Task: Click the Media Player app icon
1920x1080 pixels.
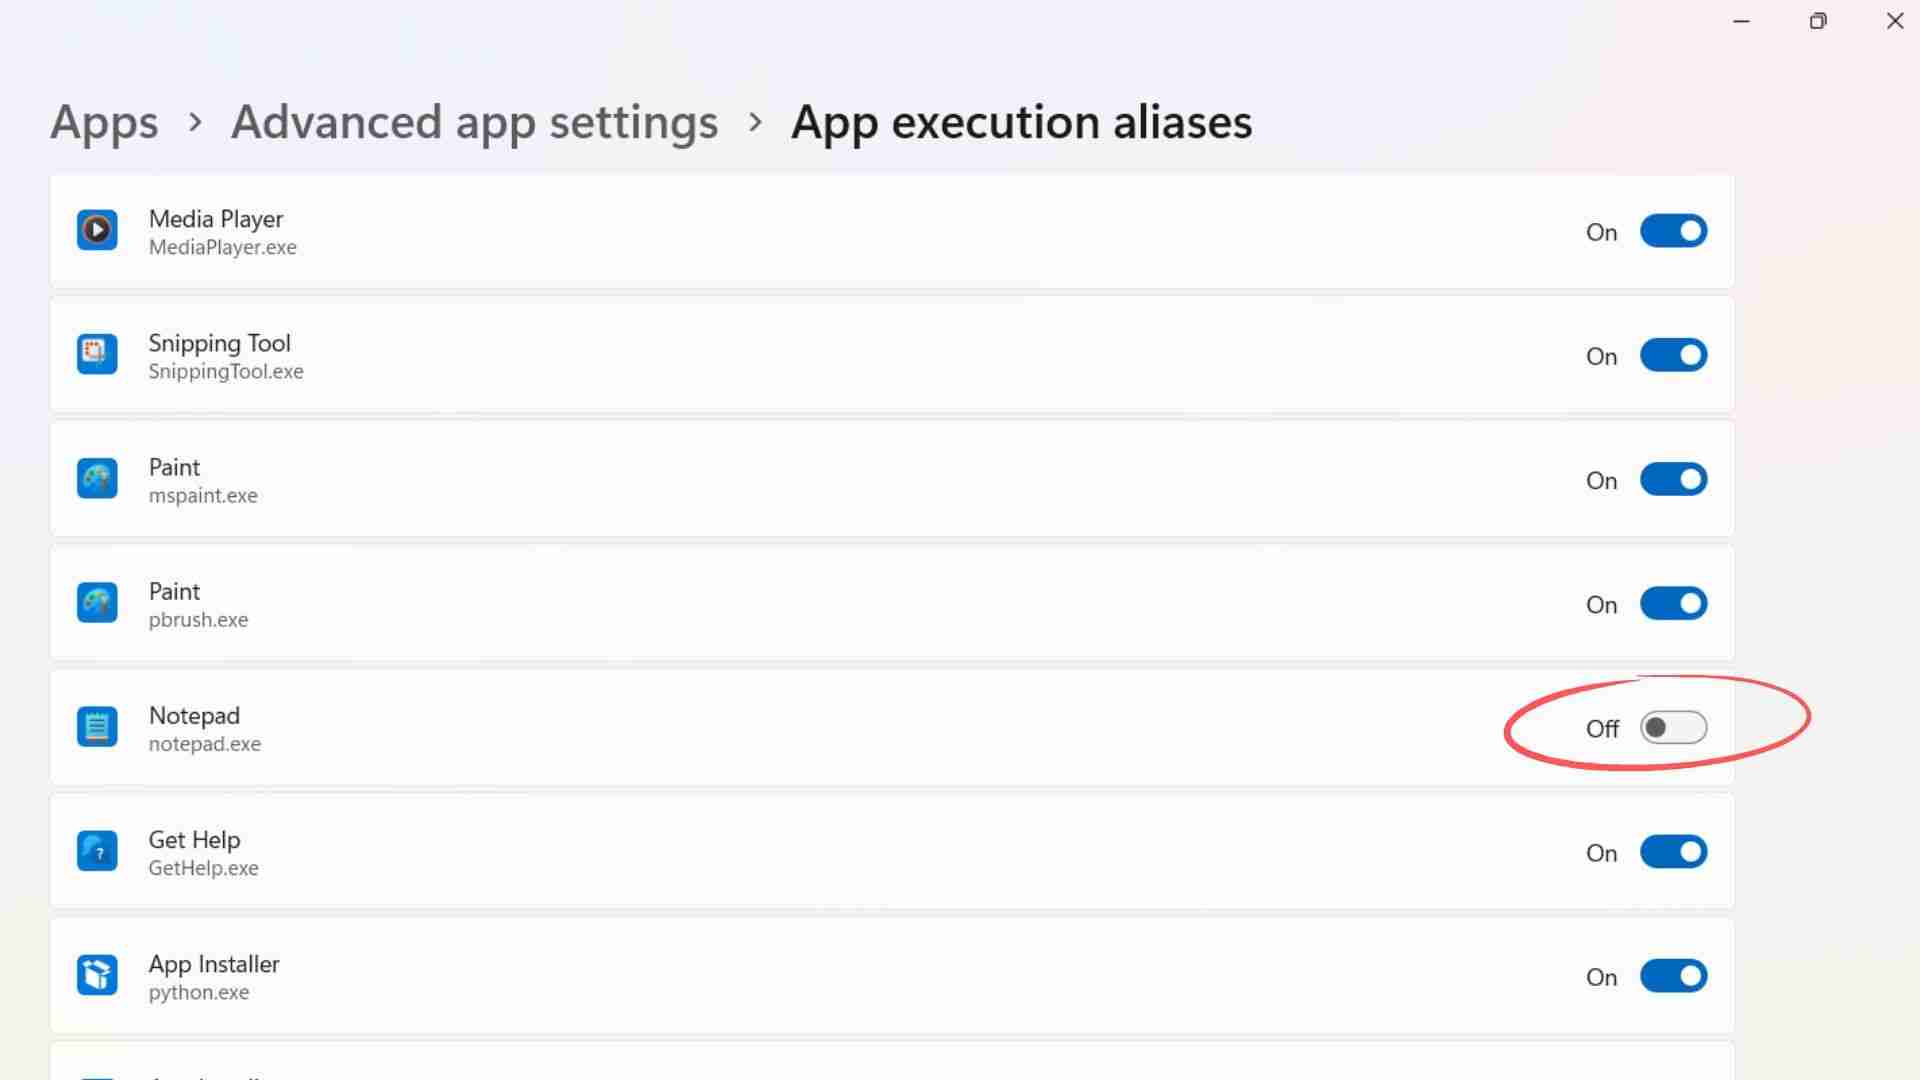Action: coord(97,230)
